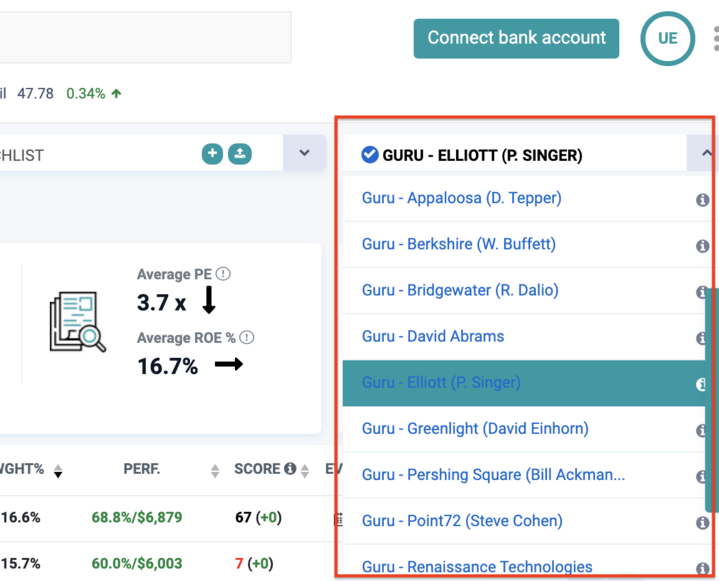Image resolution: width=719 pixels, height=581 pixels.
Task: Click the rightward Average ROE arrow
Action: tap(229, 364)
